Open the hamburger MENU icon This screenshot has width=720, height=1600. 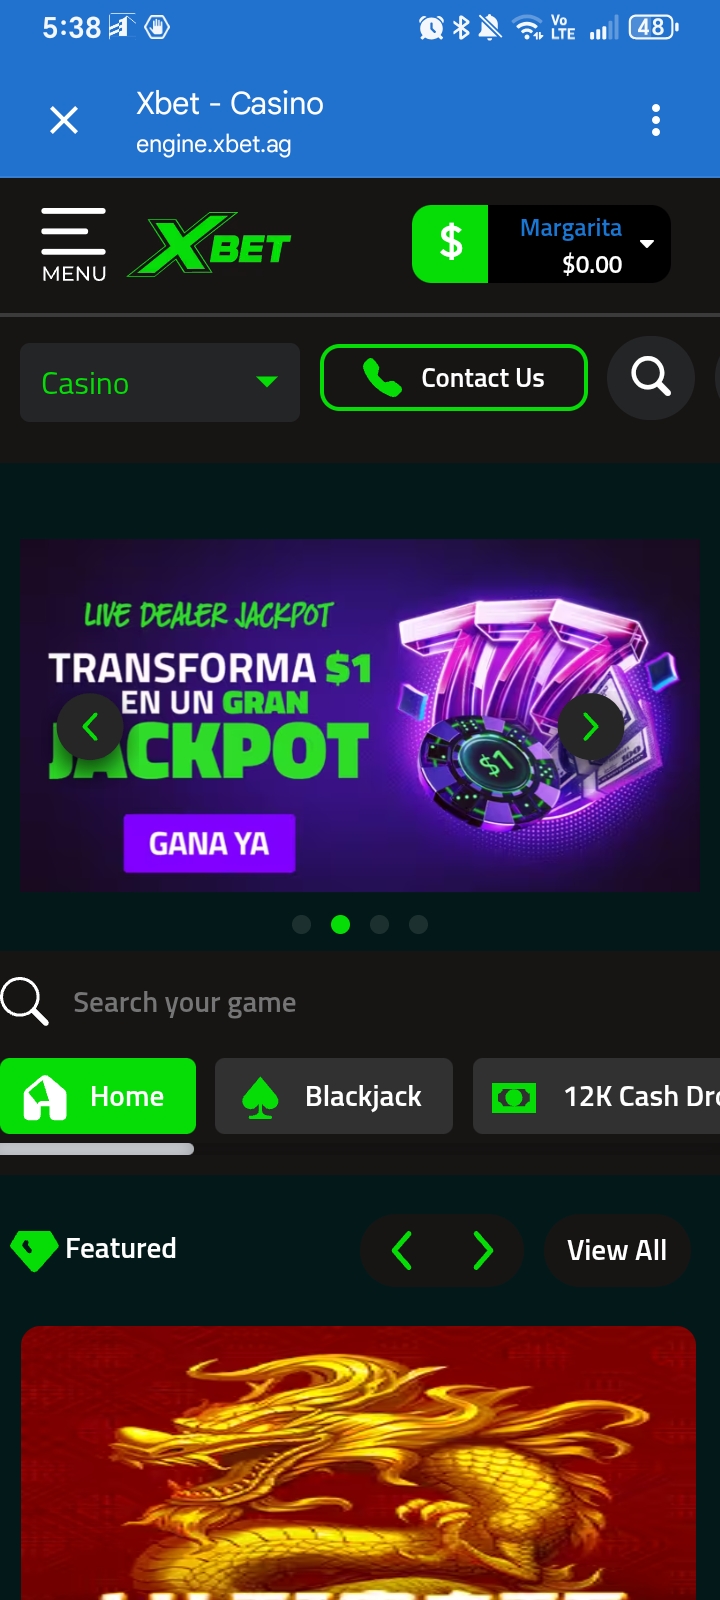74,245
